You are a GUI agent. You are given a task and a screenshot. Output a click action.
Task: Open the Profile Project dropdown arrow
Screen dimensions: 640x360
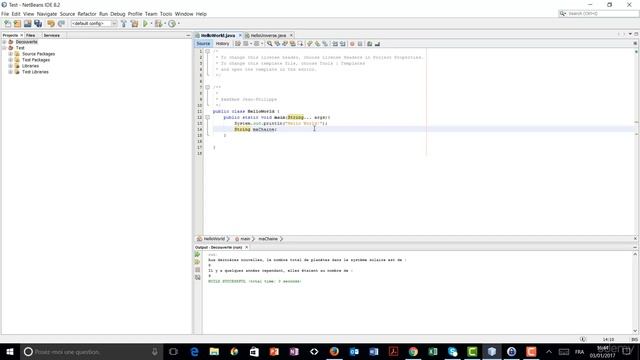[x=178, y=24]
